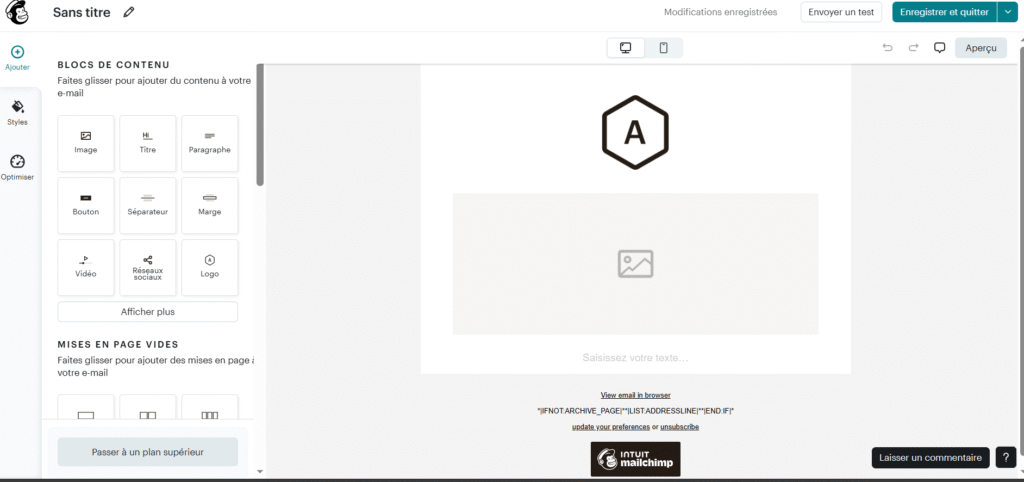Open the Styles tab in sidebar
The width and height of the screenshot is (1024, 482).
click(x=17, y=112)
